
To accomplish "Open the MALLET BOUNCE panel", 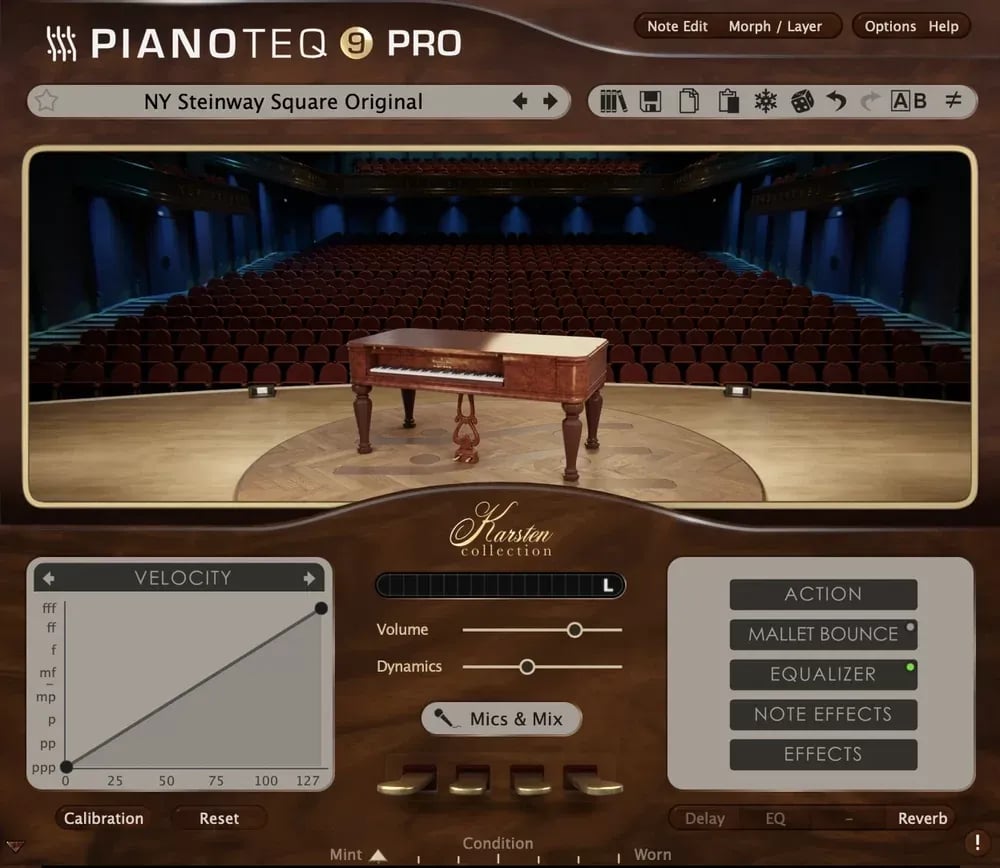I will [823, 635].
